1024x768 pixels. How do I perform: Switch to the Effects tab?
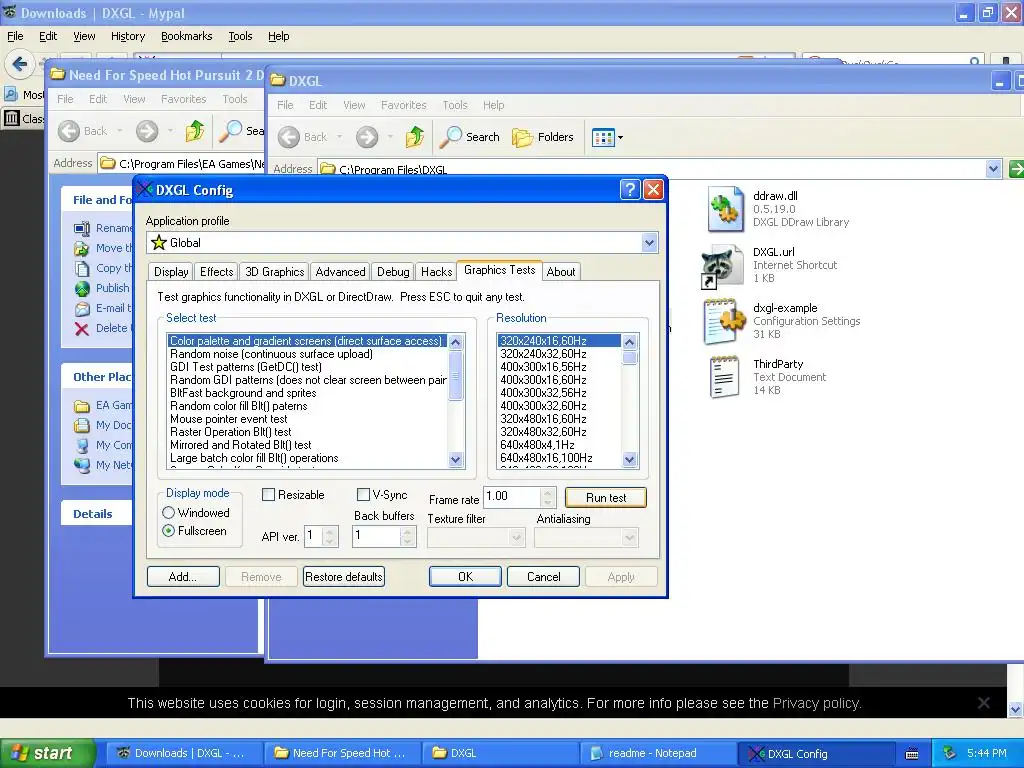(216, 272)
